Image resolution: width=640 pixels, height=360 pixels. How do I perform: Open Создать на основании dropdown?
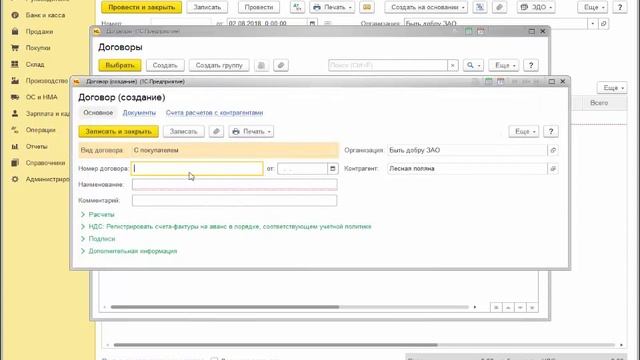click(426, 7)
